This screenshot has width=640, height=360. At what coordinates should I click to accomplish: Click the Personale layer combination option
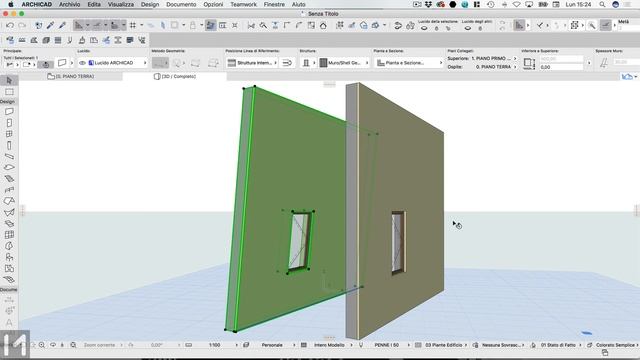pyautogui.click(x=272, y=345)
